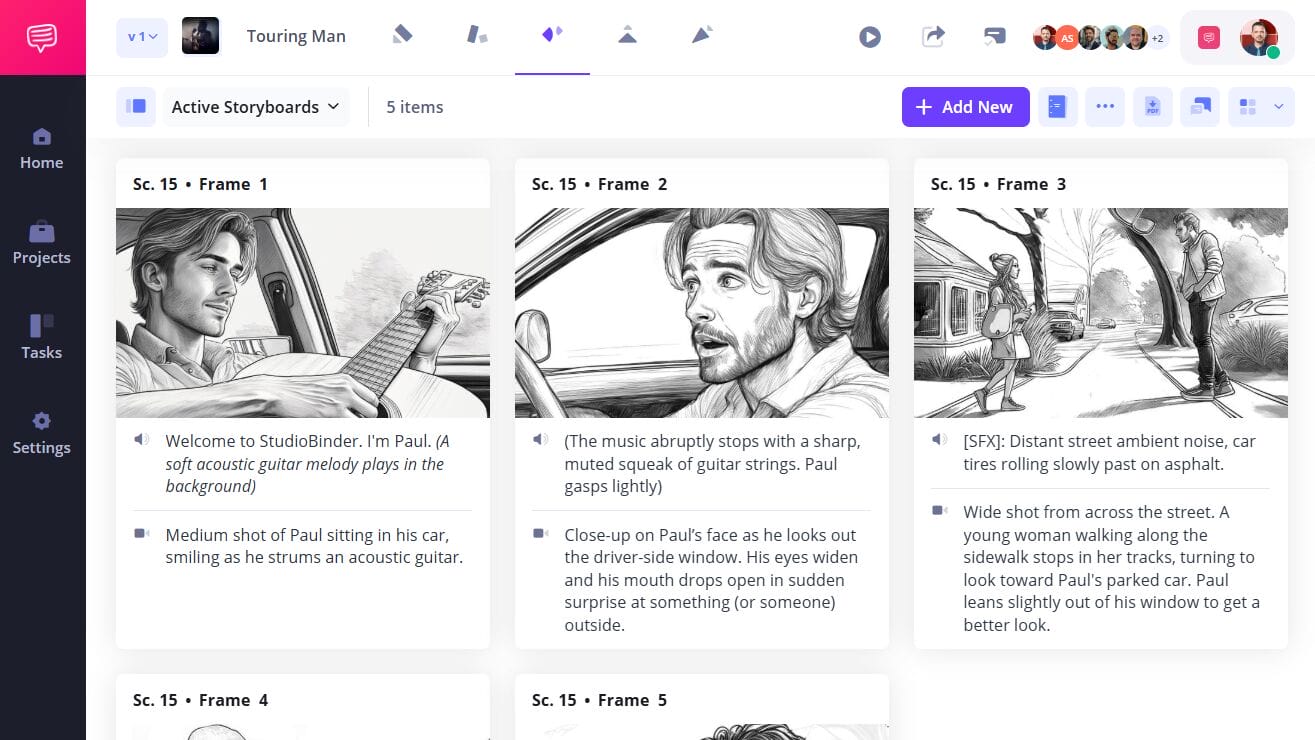Click Frame 3 audio speaker icon
The height and width of the screenshot is (740, 1315).
point(939,439)
